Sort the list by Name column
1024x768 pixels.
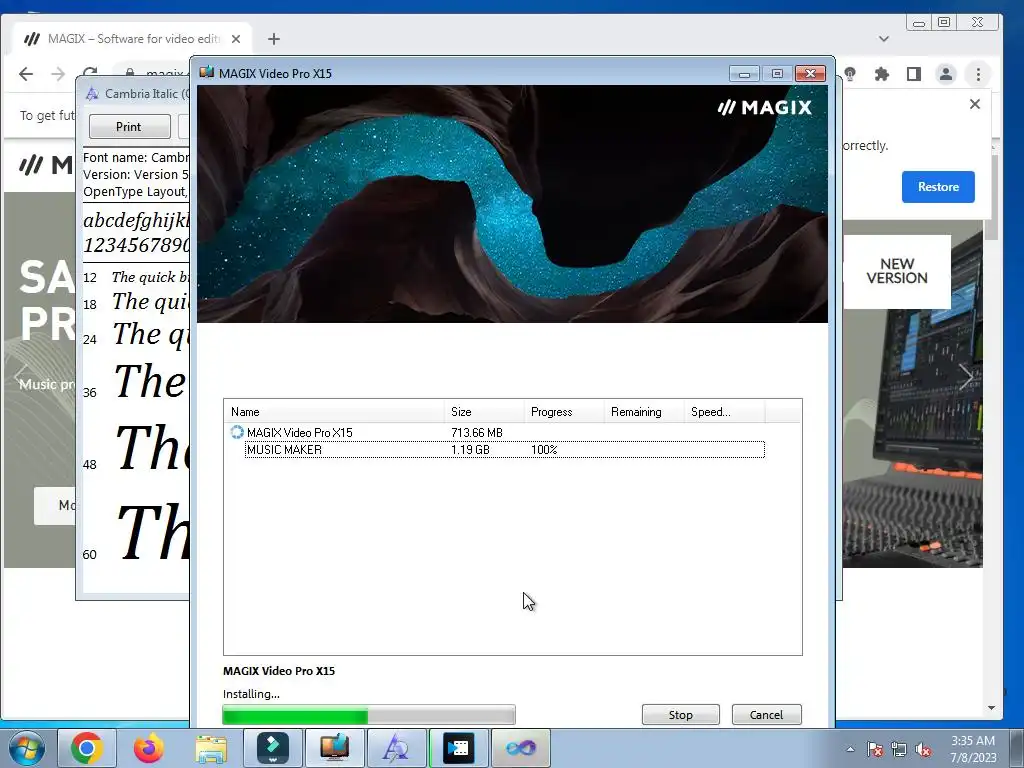334,411
